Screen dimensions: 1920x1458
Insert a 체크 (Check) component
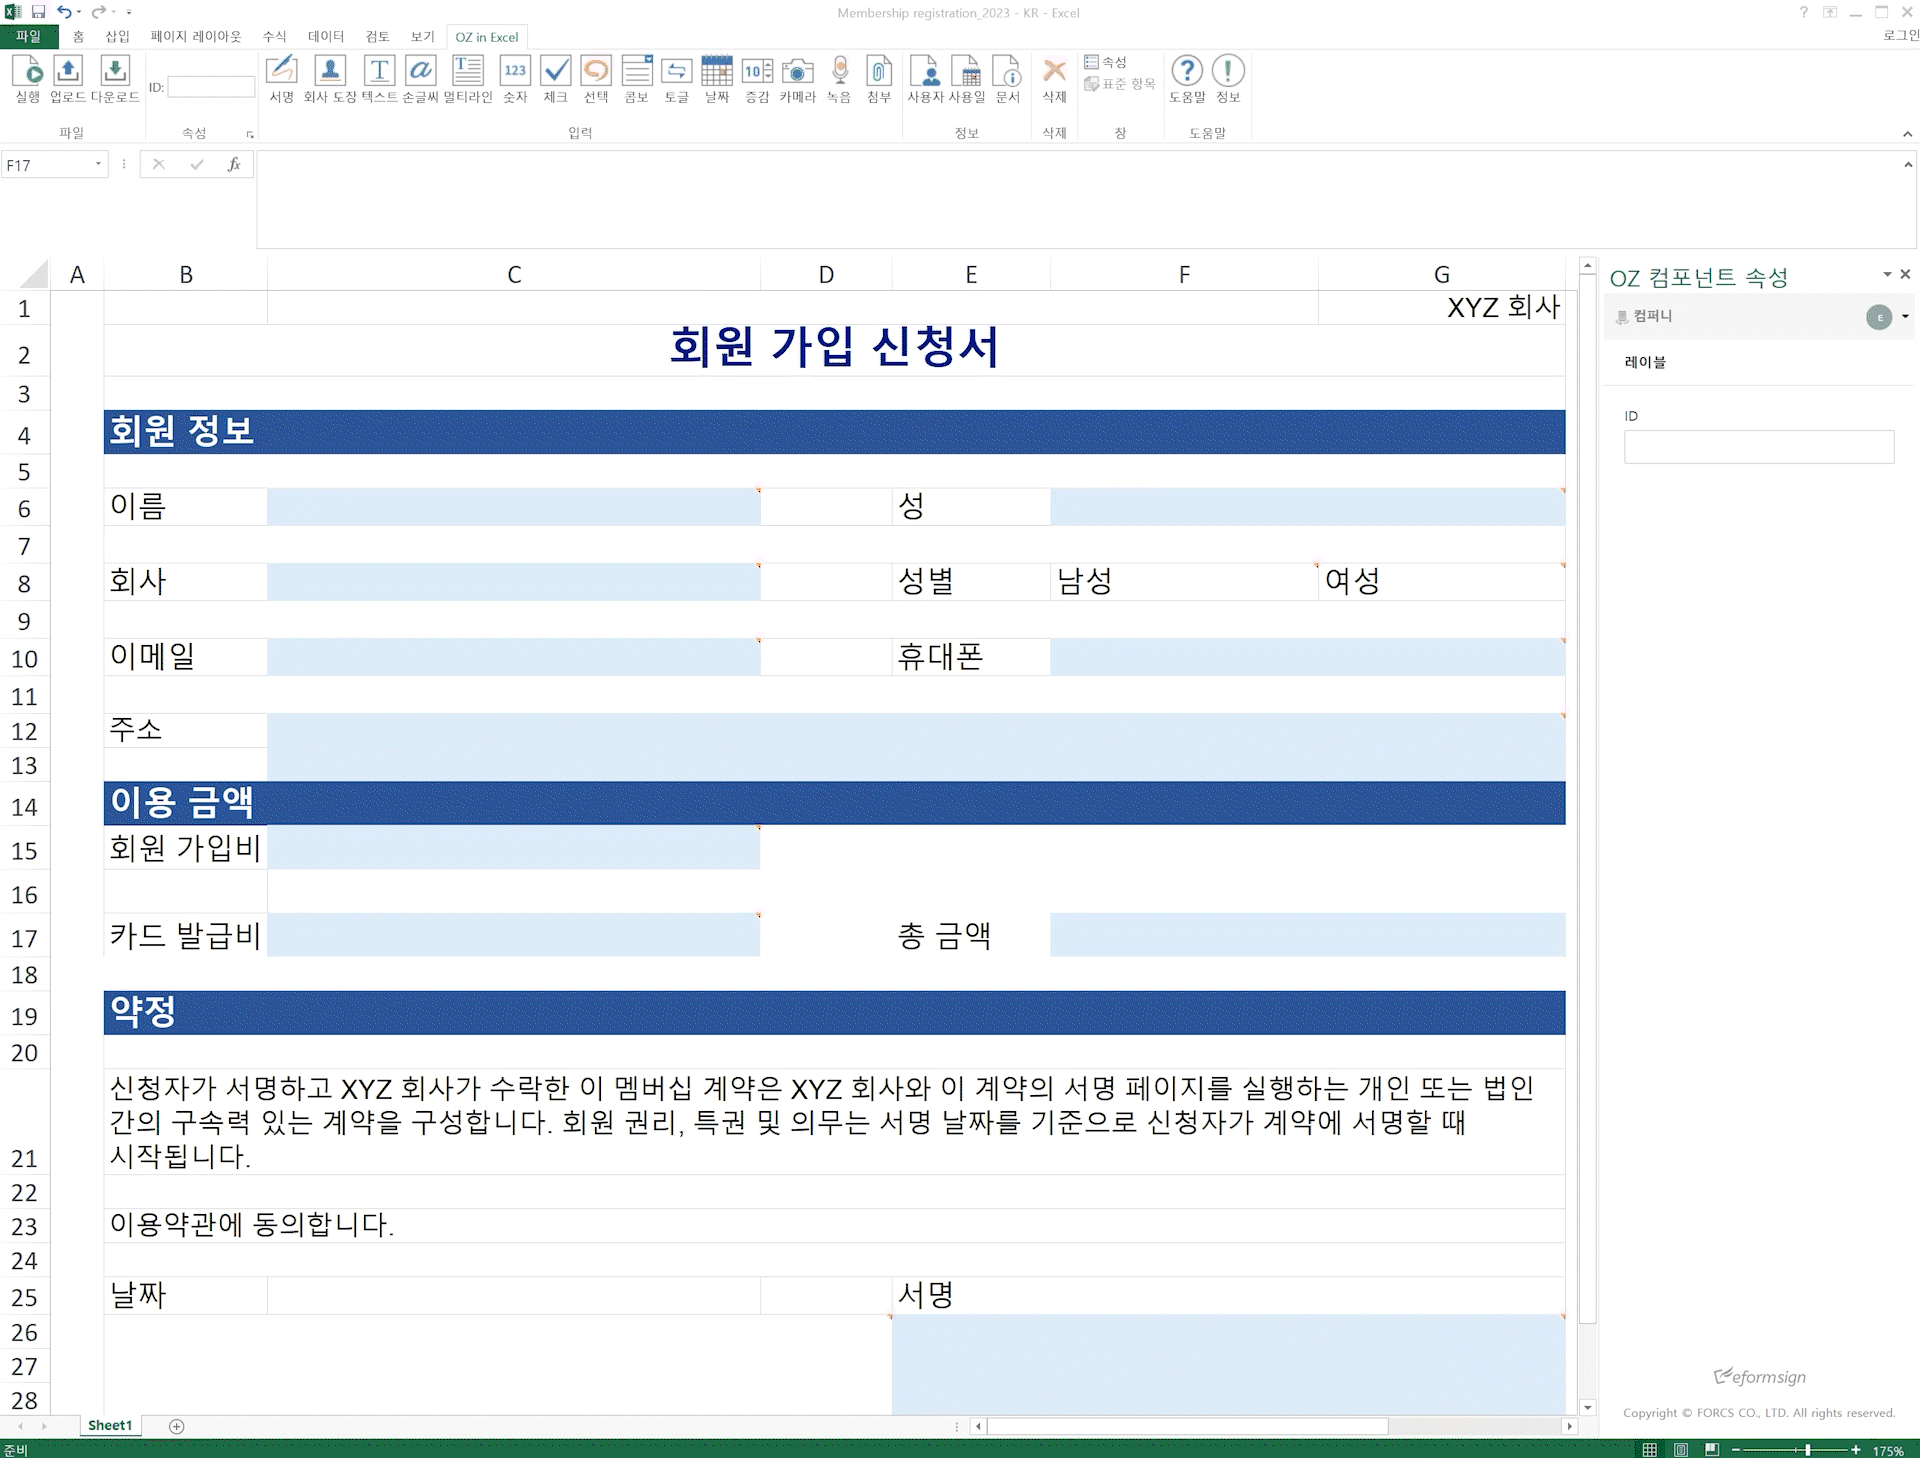coord(556,79)
